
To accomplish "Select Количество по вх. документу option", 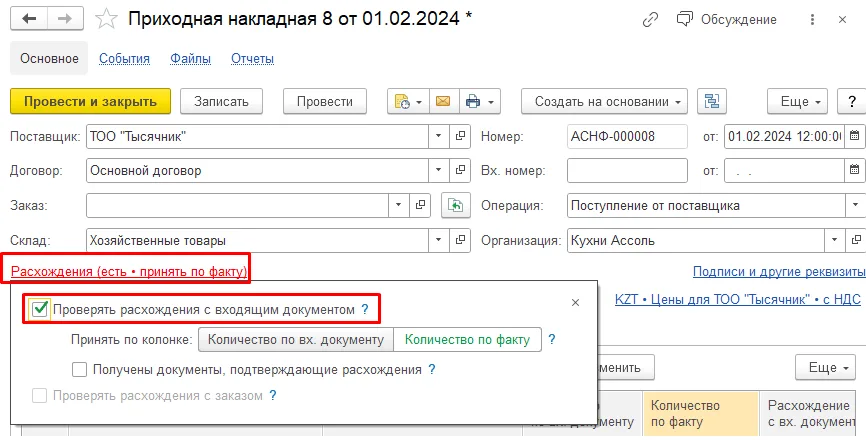I will [x=295, y=340].
